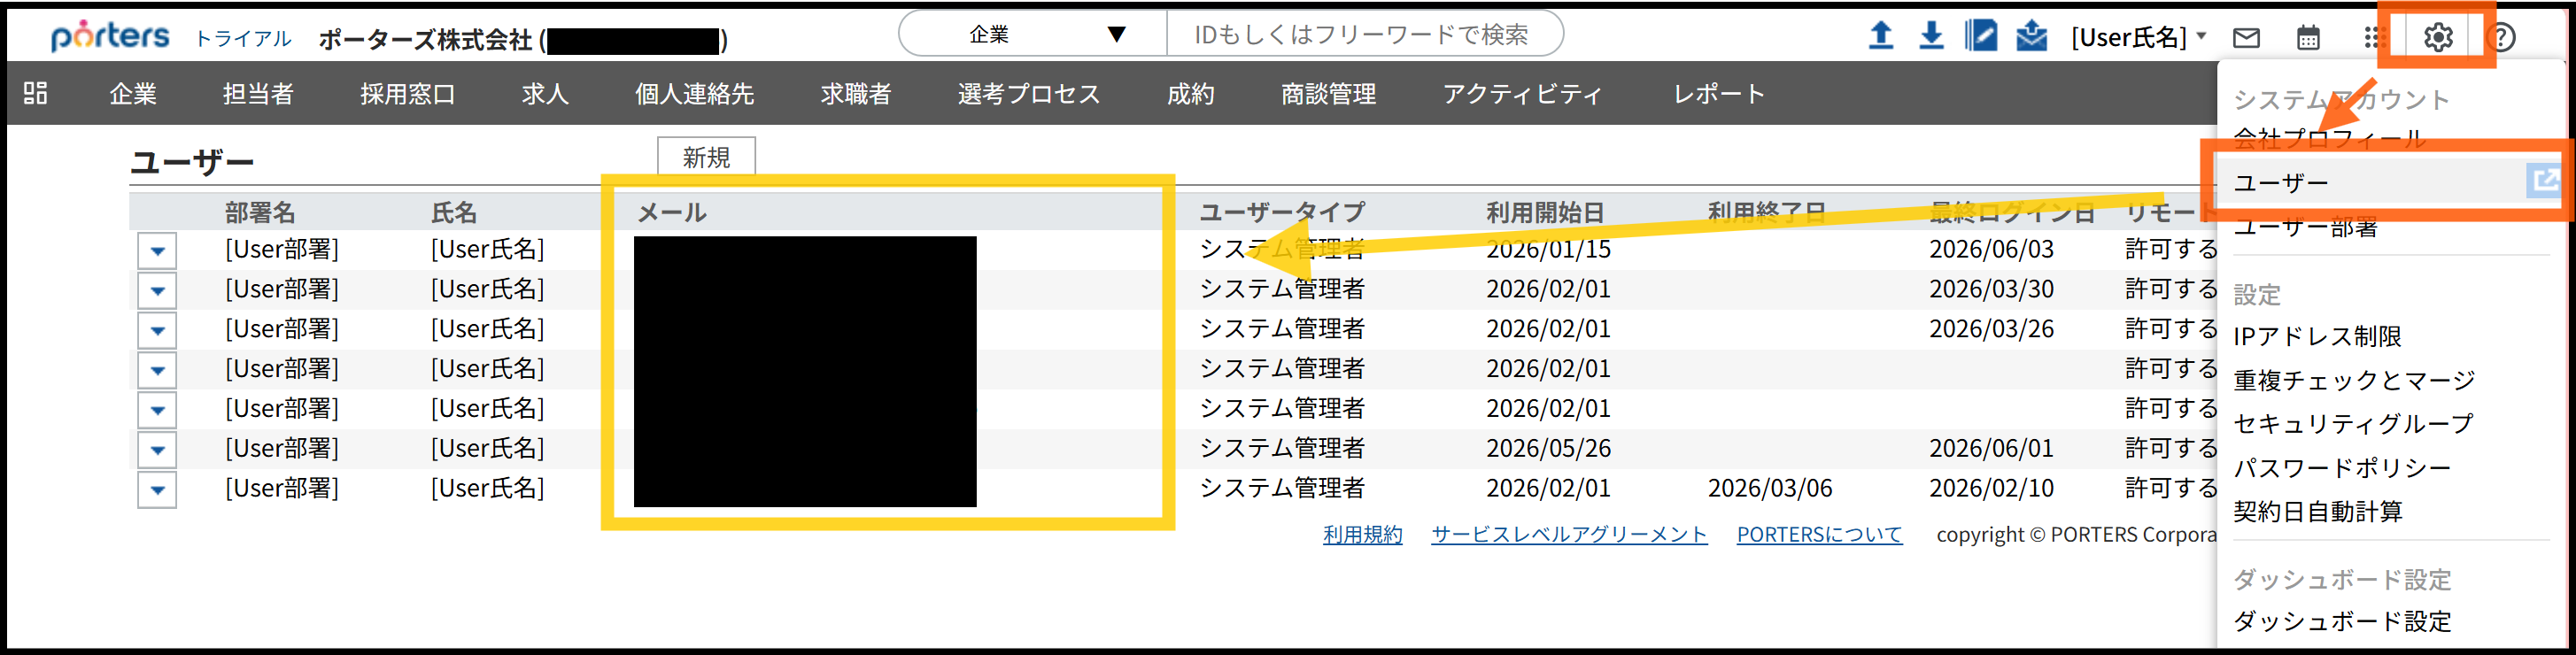2576x655 pixels.
Task: Select ダッシュボード設定 menu entry
Action: (2342, 621)
